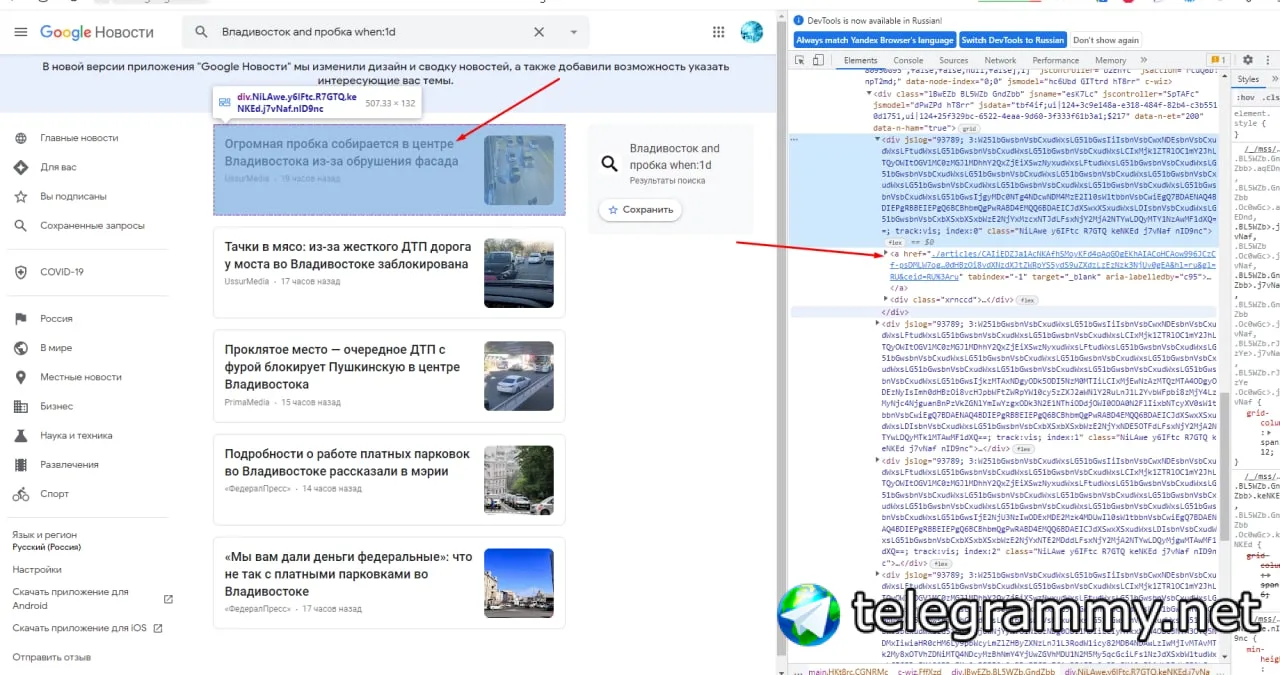Go to Главные новости section
This screenshot has width=1280, height=675.
pos(79,138)
